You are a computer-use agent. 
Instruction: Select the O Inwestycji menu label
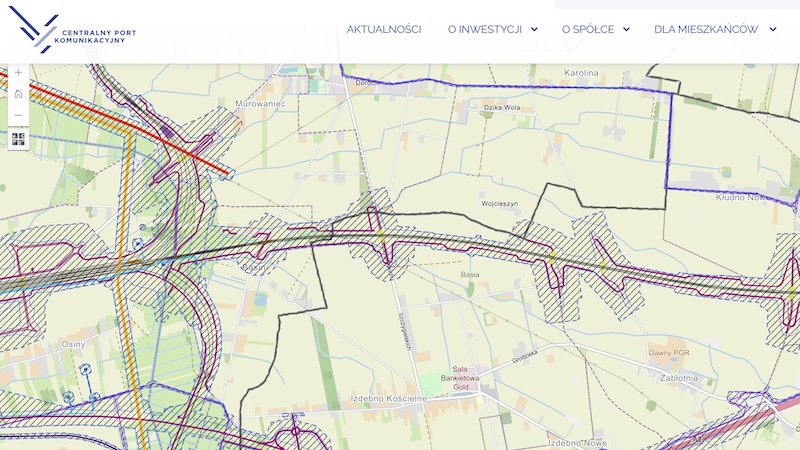(x=485, y=29)
